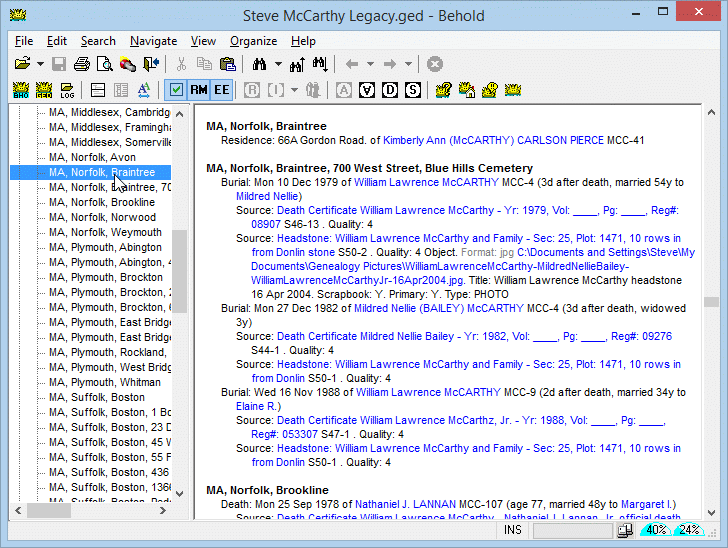The height and width of the screenshot is (548, 728).
Task: Click the Open file folder icon
Action: [22, 64]
